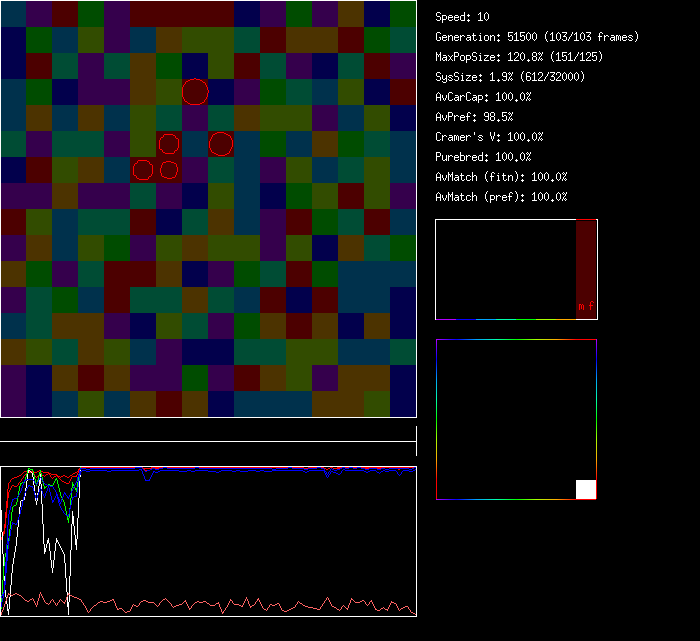Select the Generation: 51500 status line
This screenshot has width=700, height=641.
pyautogui.click(x=536, y=37)
